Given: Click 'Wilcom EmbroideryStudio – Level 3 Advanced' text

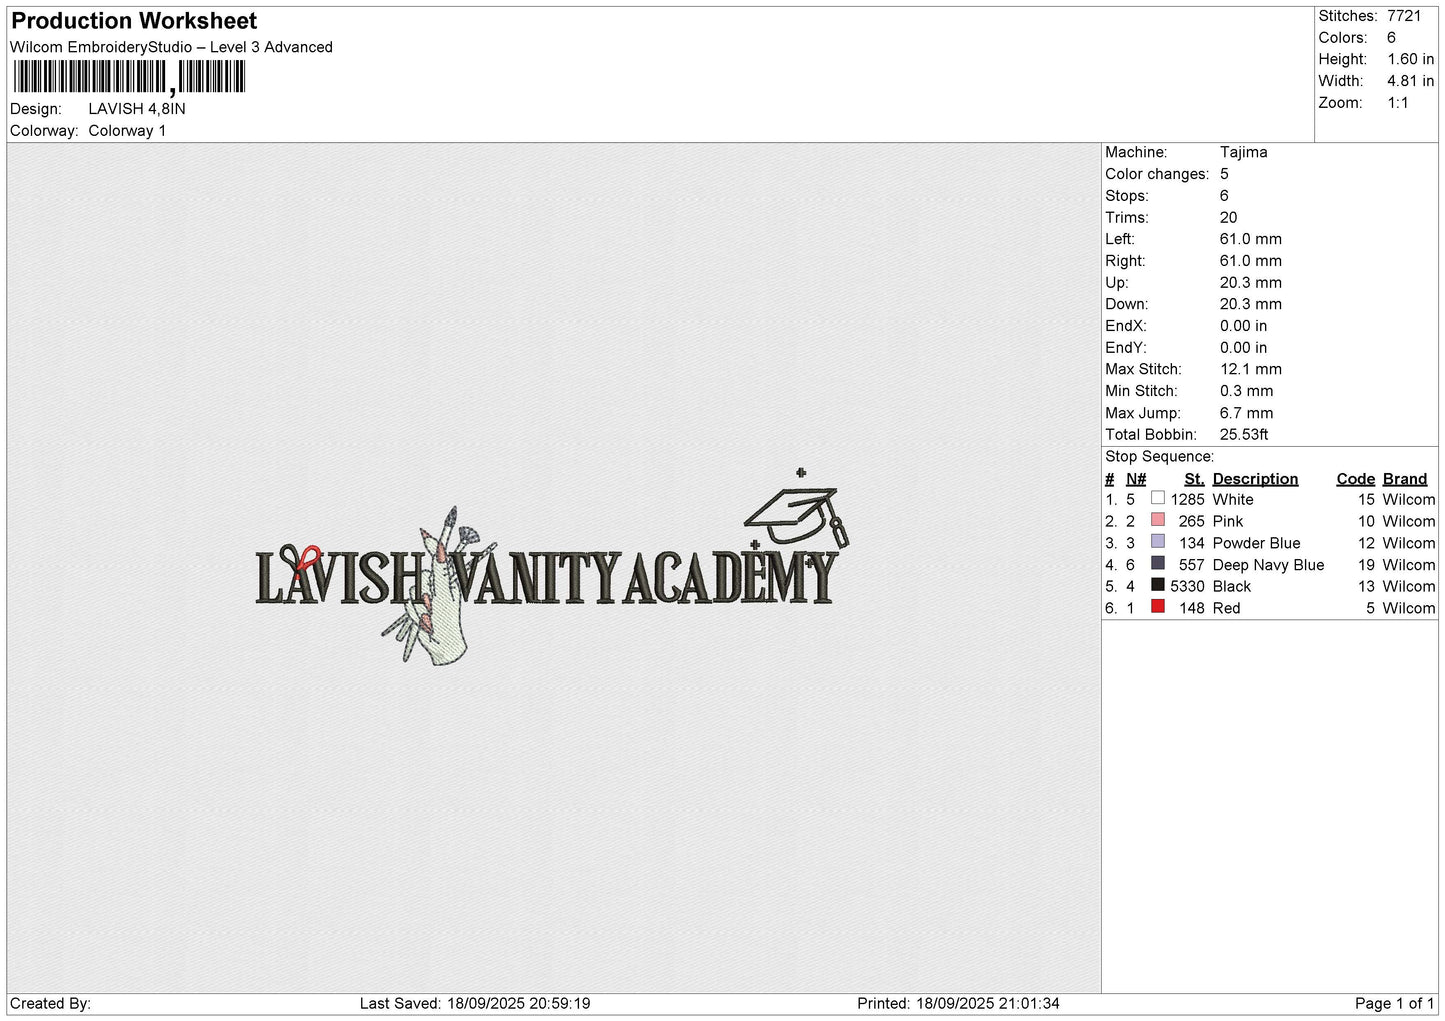Looking at the screenshot, I should click(171, 47).
